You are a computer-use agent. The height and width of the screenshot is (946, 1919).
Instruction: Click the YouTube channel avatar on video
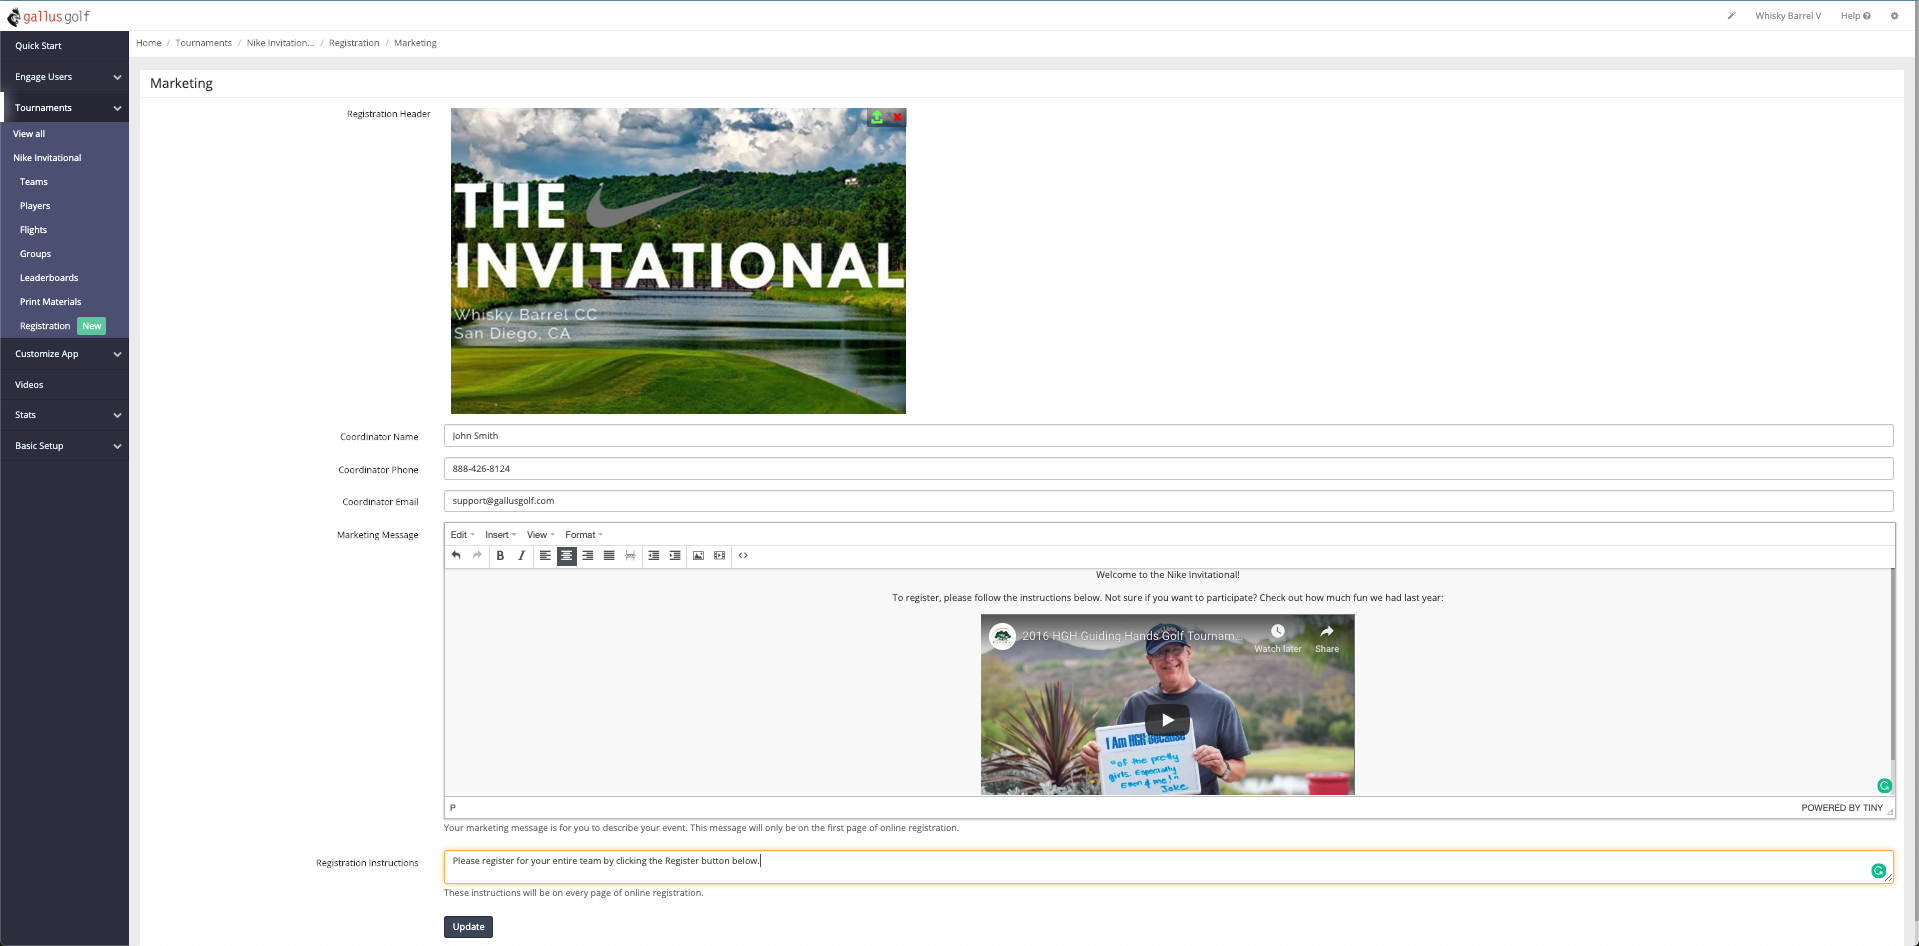click(1002, 636)
